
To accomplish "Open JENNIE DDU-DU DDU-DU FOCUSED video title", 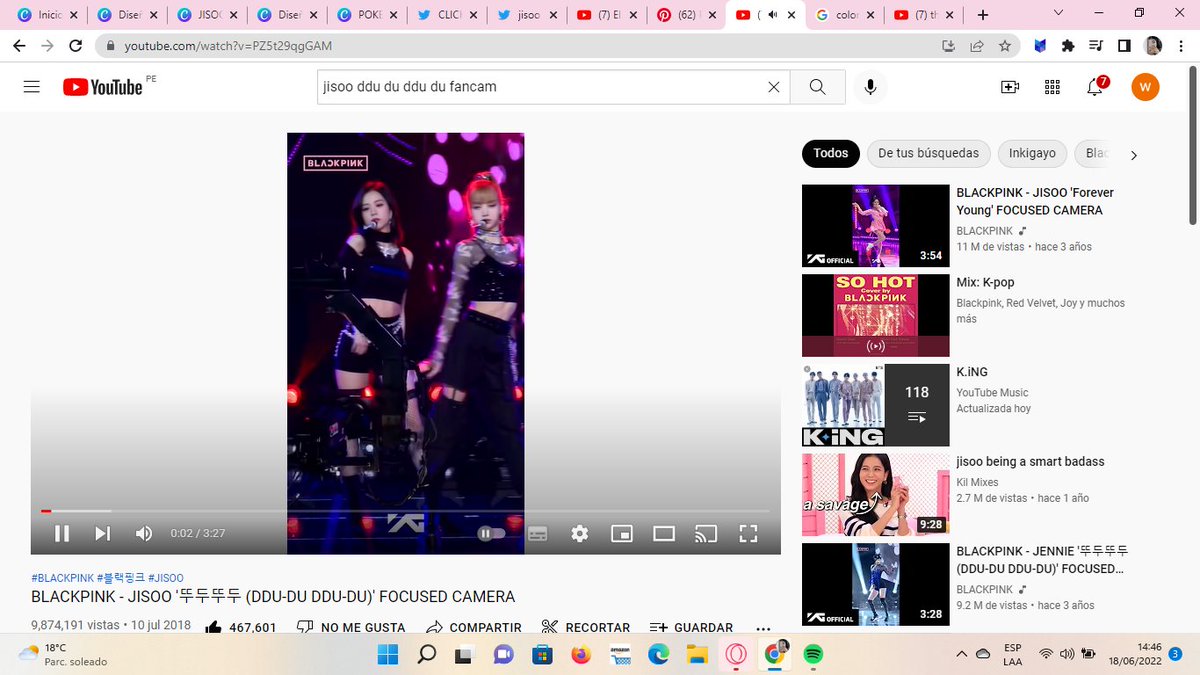I will point(1042,560).
